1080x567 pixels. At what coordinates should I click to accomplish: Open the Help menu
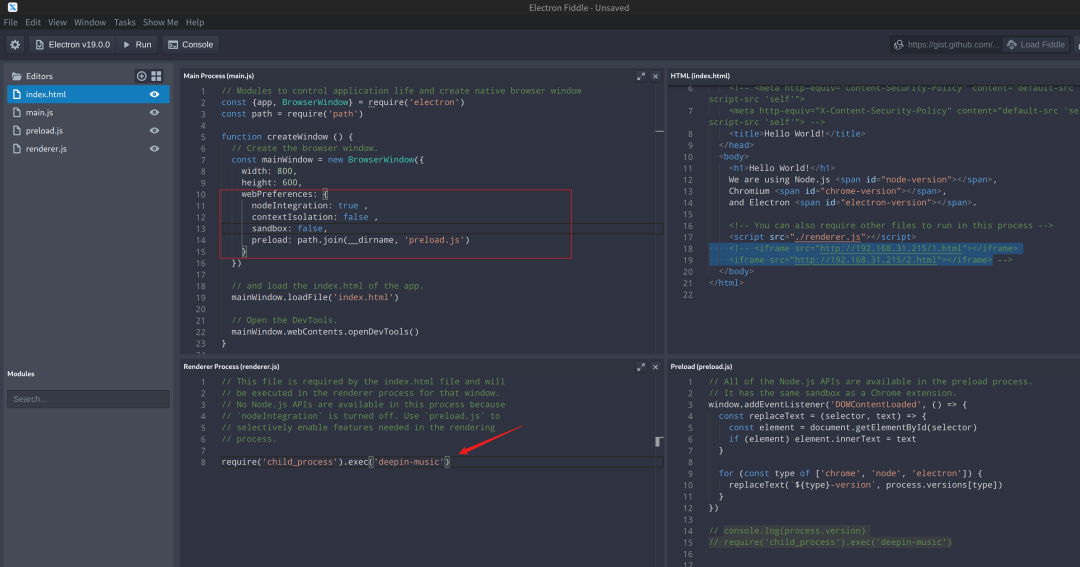(x=195, y=22)
